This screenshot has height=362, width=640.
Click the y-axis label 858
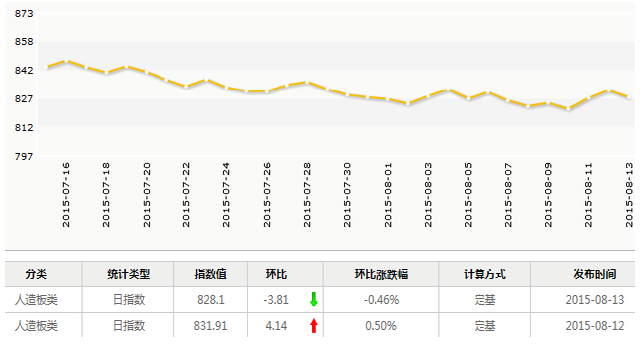coord(24,42)
